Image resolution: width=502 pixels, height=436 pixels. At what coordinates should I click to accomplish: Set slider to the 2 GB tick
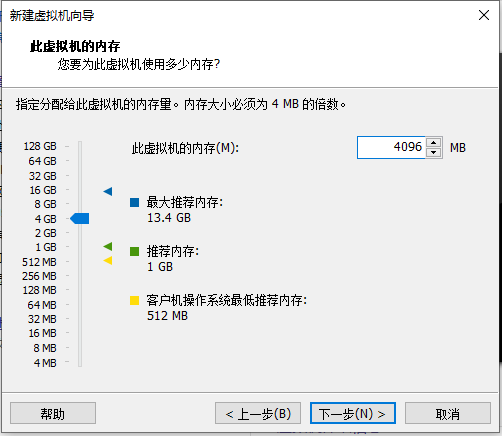click(80, 233)
